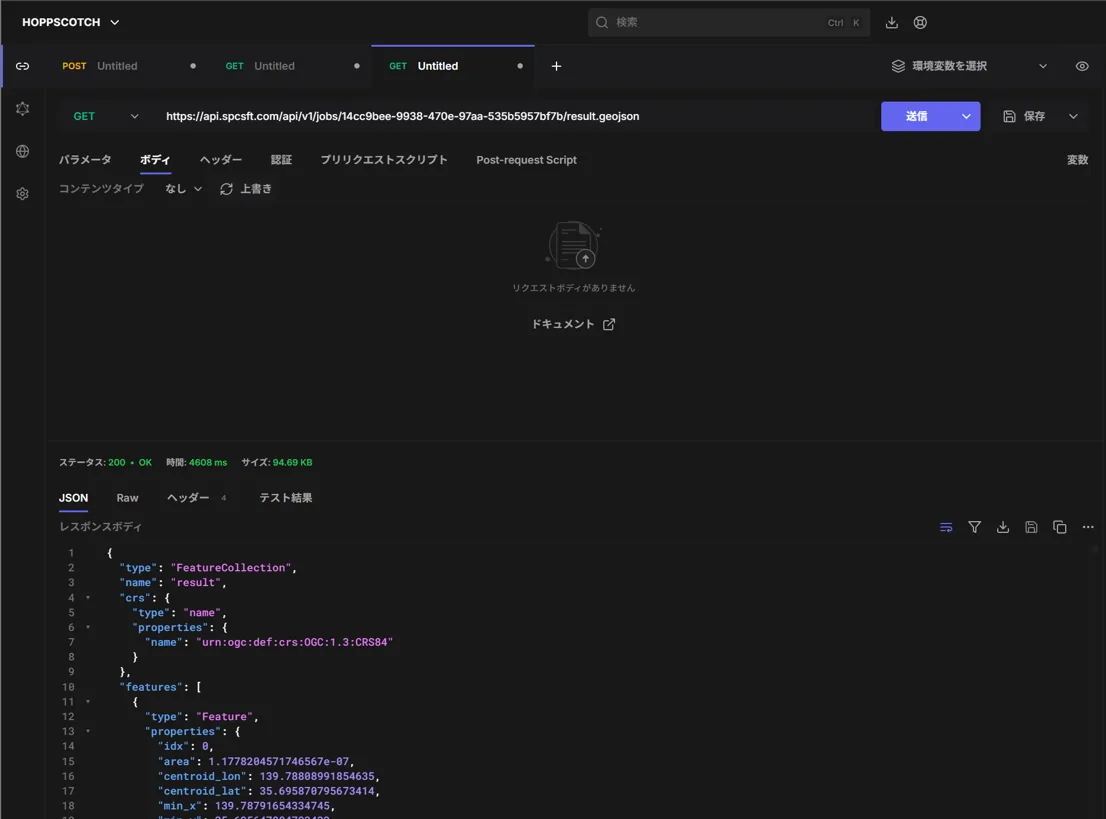Toggle word wrap in response body
Image resolution: width=1106 pixels, height=819 pixels.
946,527
